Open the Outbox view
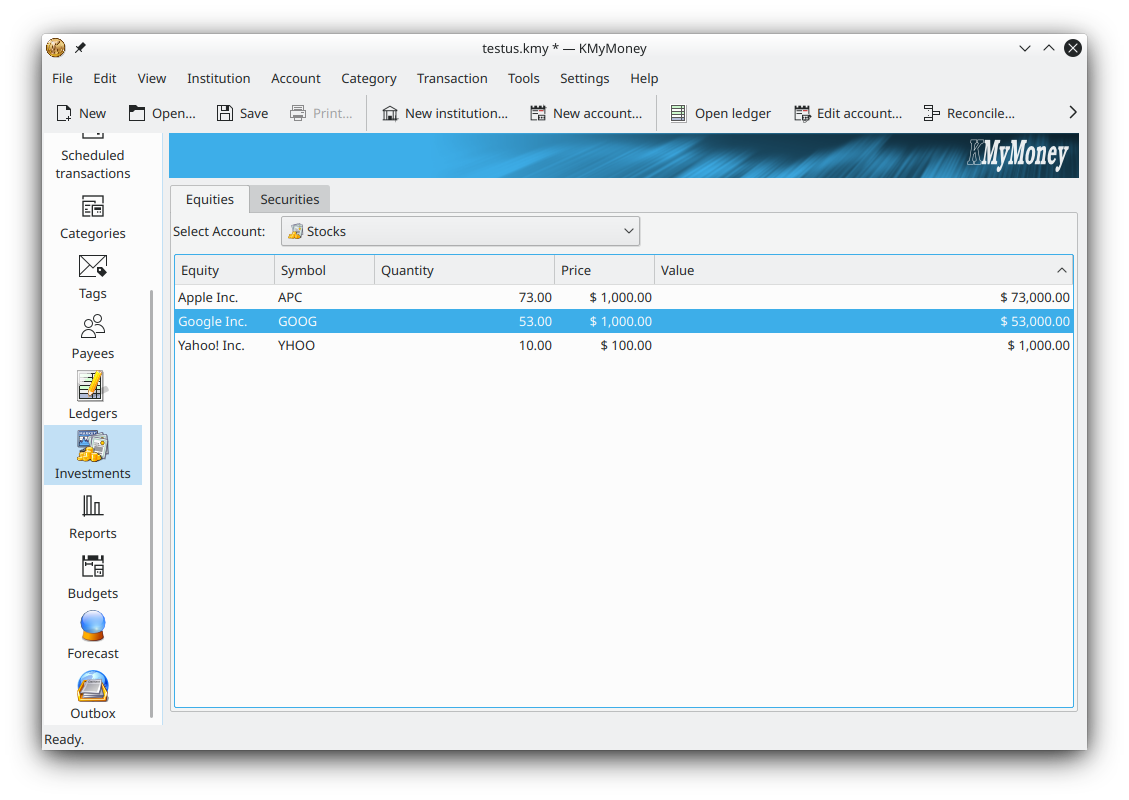Image resolution: width=1129 pixels, height=800 pixels. pyautogui.click(x=92, y=695)
